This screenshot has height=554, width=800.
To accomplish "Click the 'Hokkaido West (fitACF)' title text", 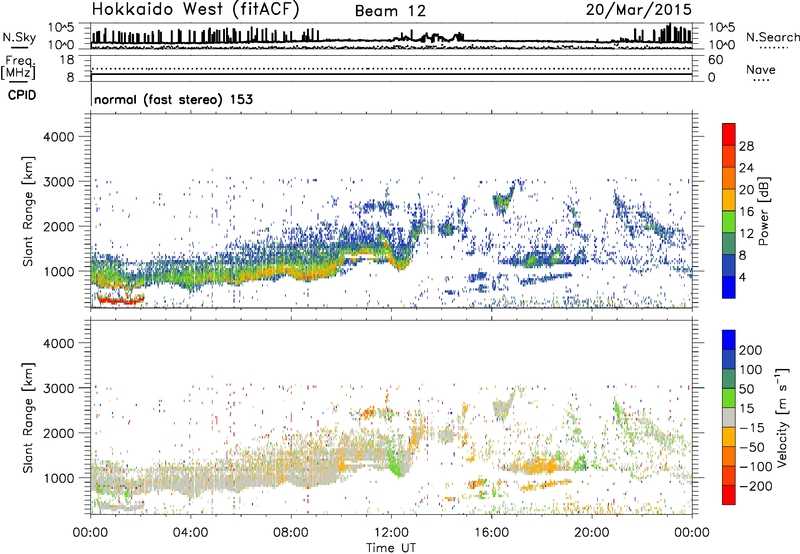I will pos(195,9).
